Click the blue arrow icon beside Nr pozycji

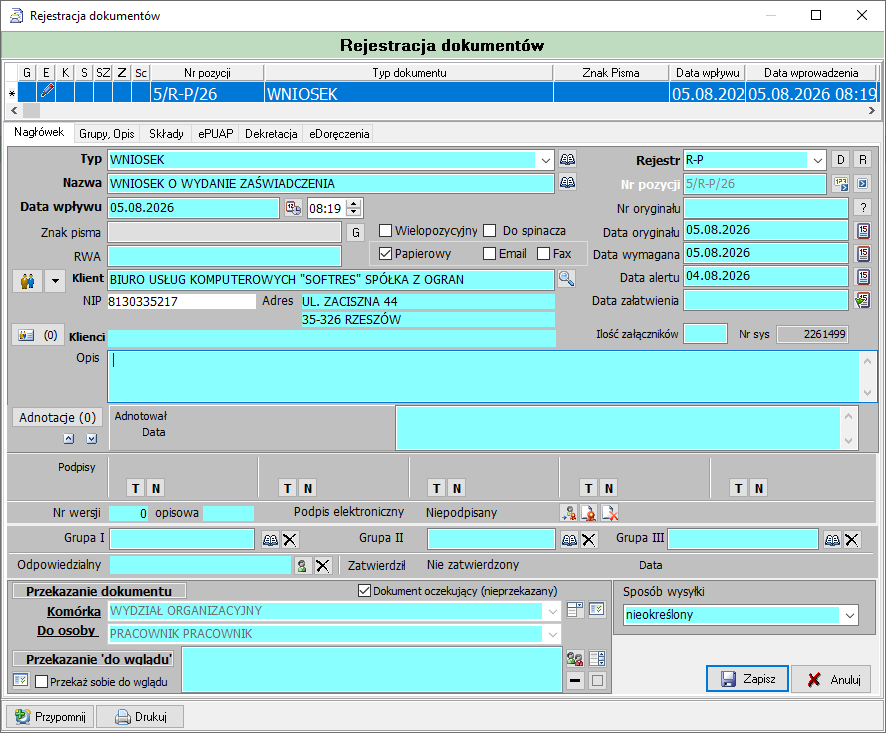tap(862, 184)
